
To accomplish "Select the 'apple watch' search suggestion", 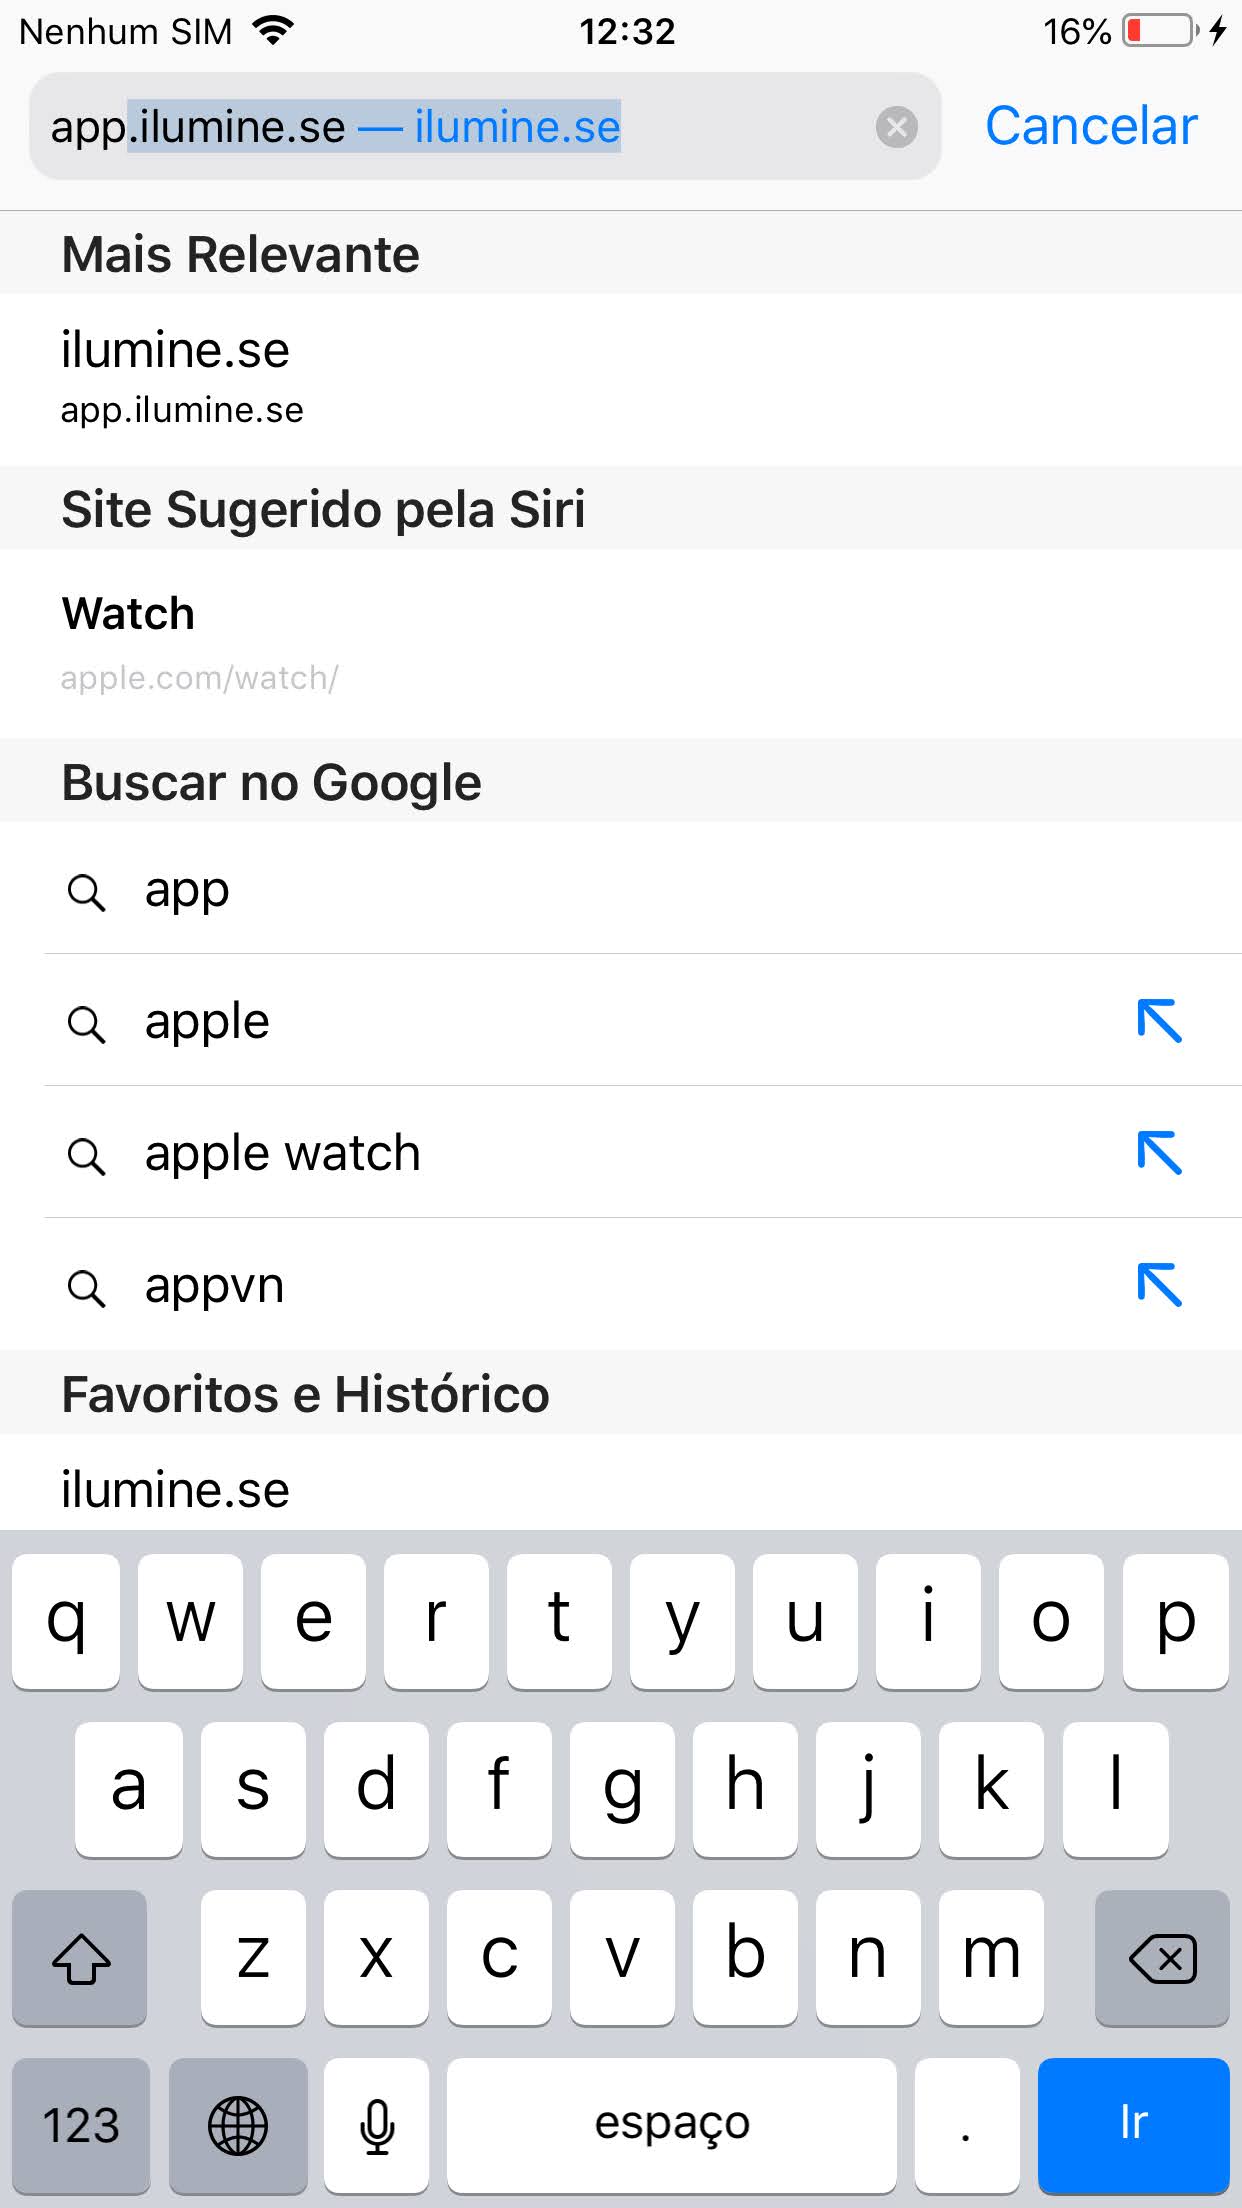I will coord(400,1153).
